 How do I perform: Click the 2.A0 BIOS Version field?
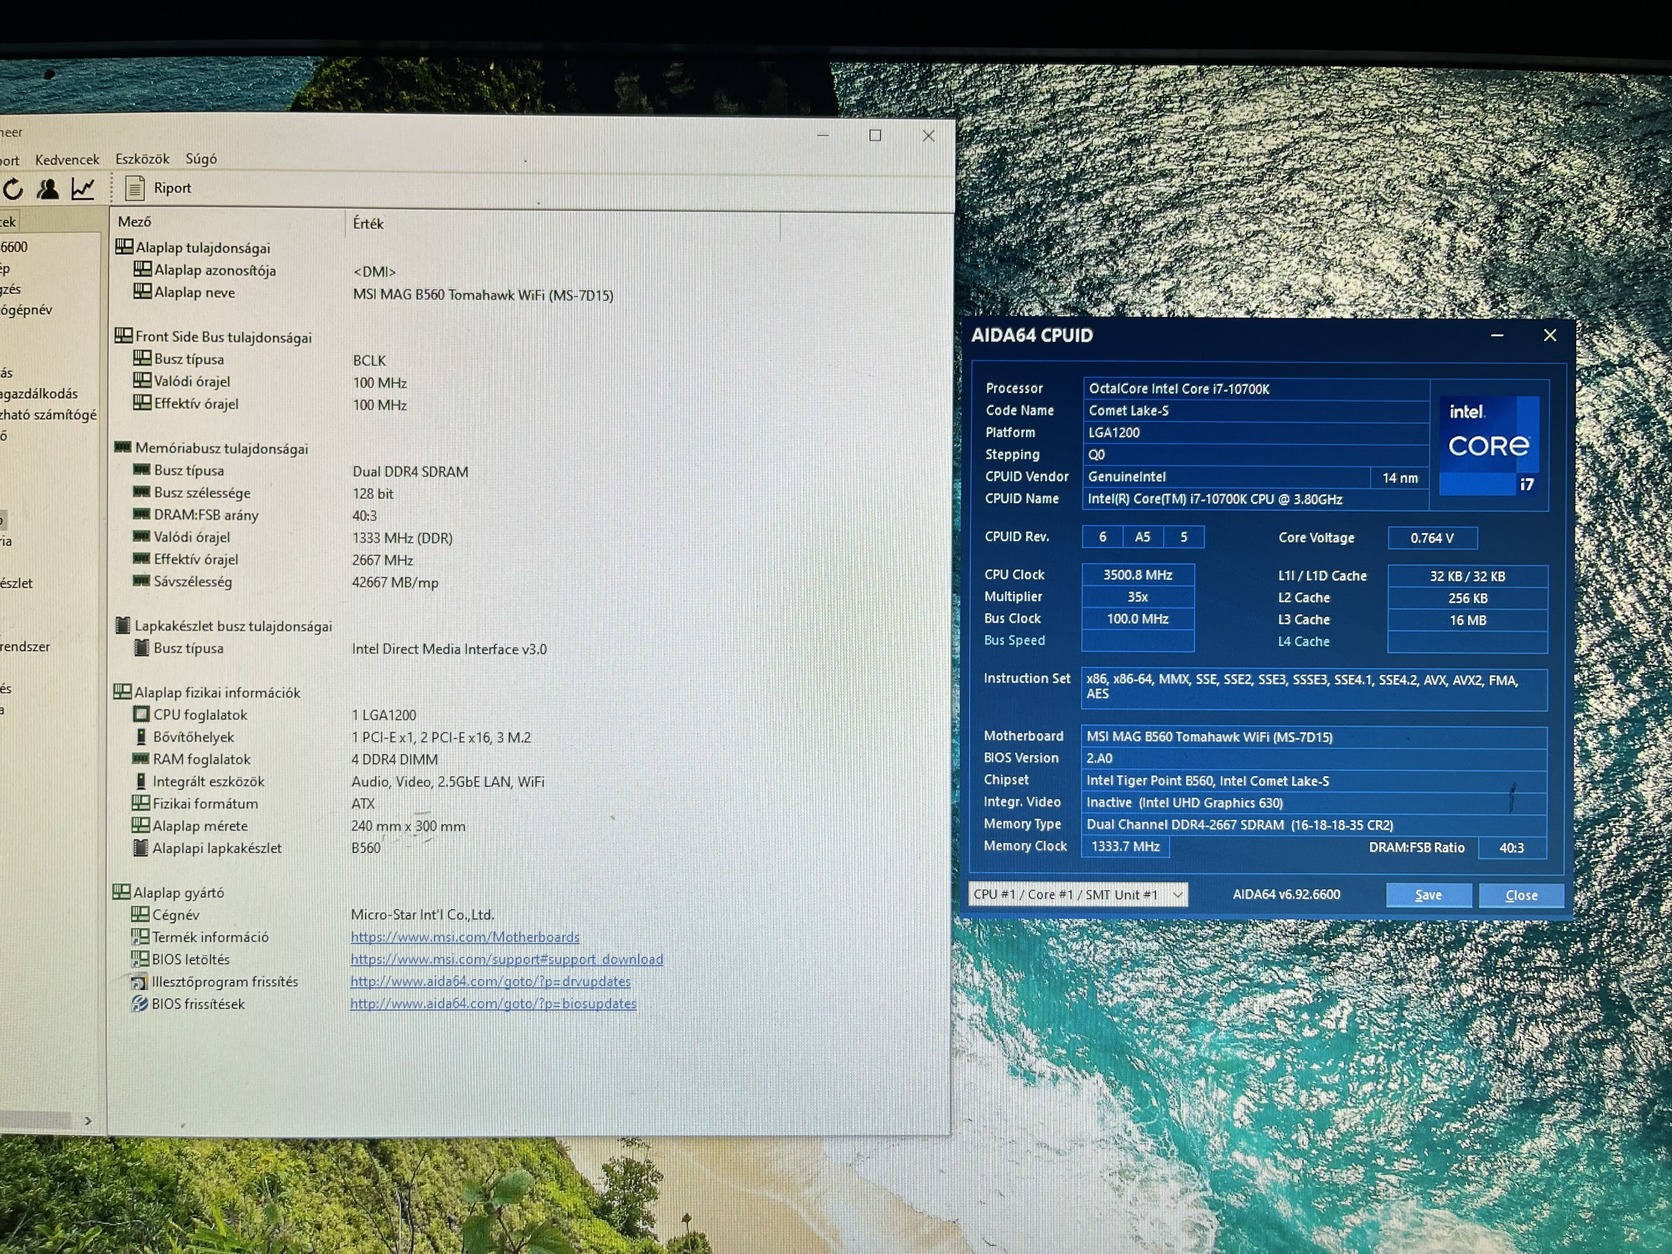[1314, 758]
